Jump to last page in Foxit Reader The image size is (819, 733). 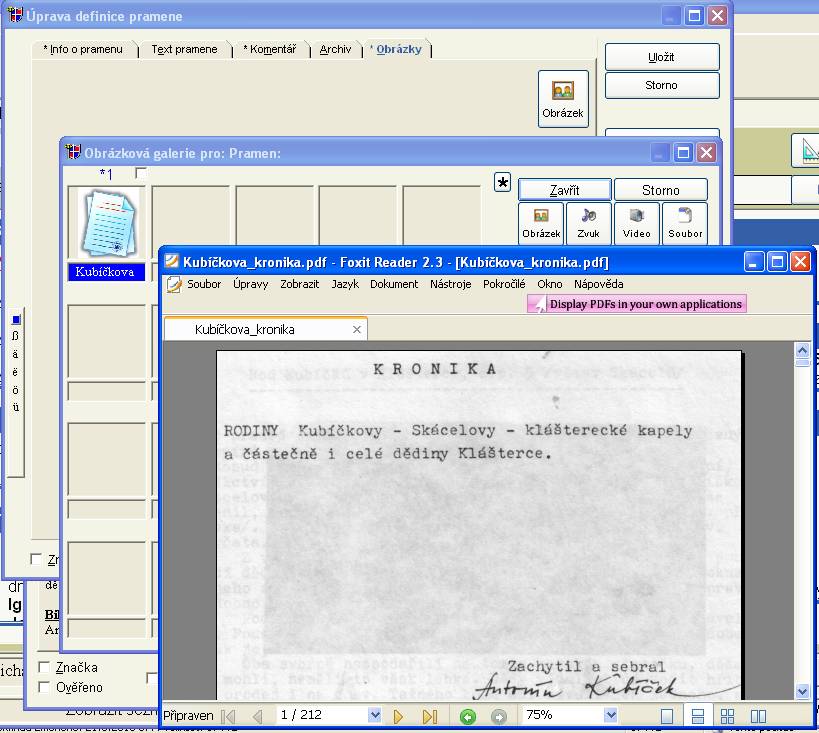pyautogui.click(x=429, y=716)
